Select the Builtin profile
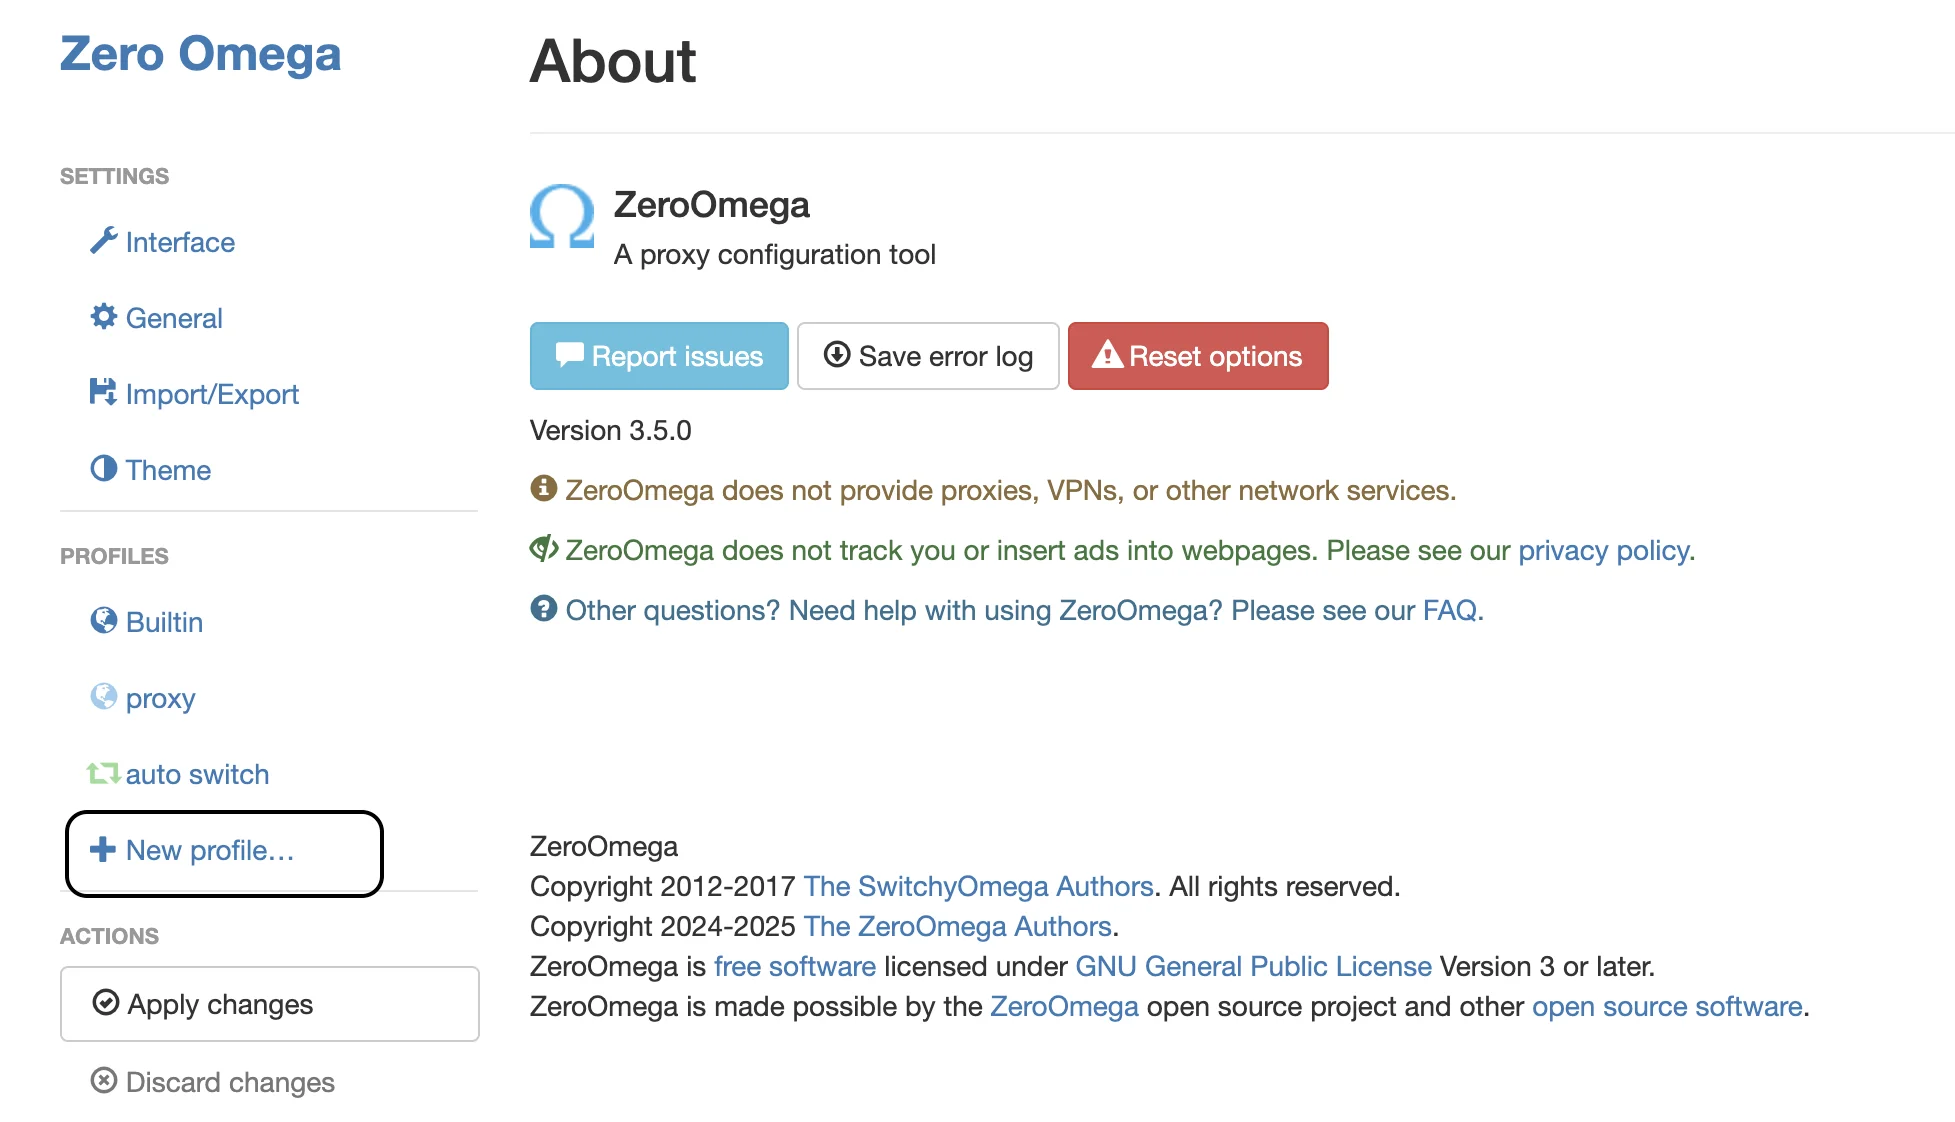The height and width of the screenshot is (1122, 1955). (x=164, y=622)
